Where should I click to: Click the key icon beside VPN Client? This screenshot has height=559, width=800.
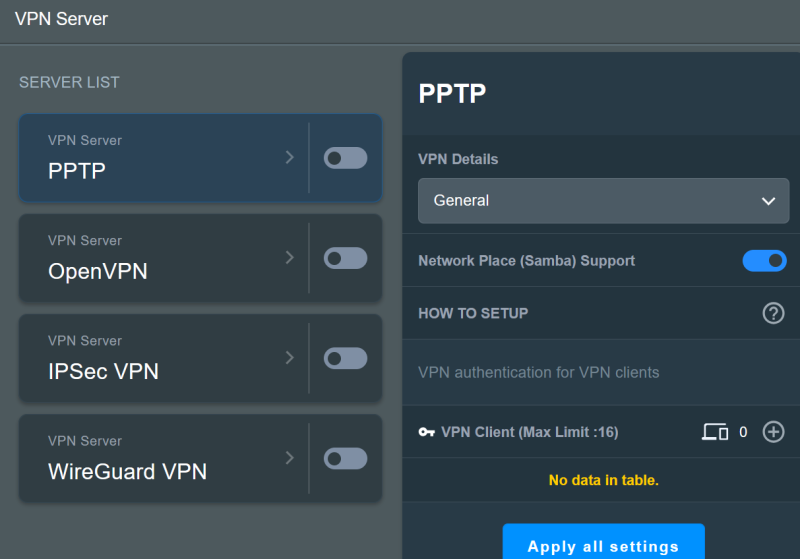coord(426,433)
